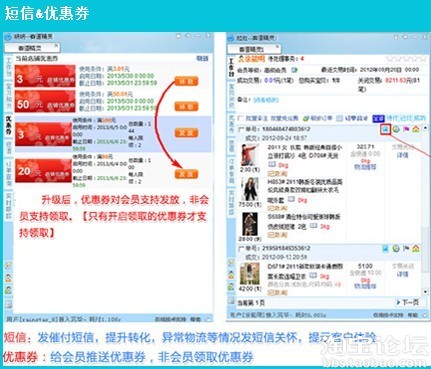Open product thumbnail priced 42.00
This screenshot has width=431, height=369.
(249, 274)
